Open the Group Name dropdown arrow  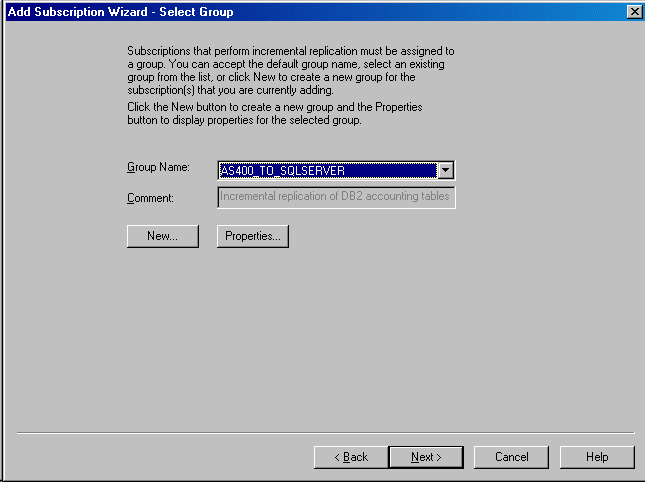coord(447,171)
